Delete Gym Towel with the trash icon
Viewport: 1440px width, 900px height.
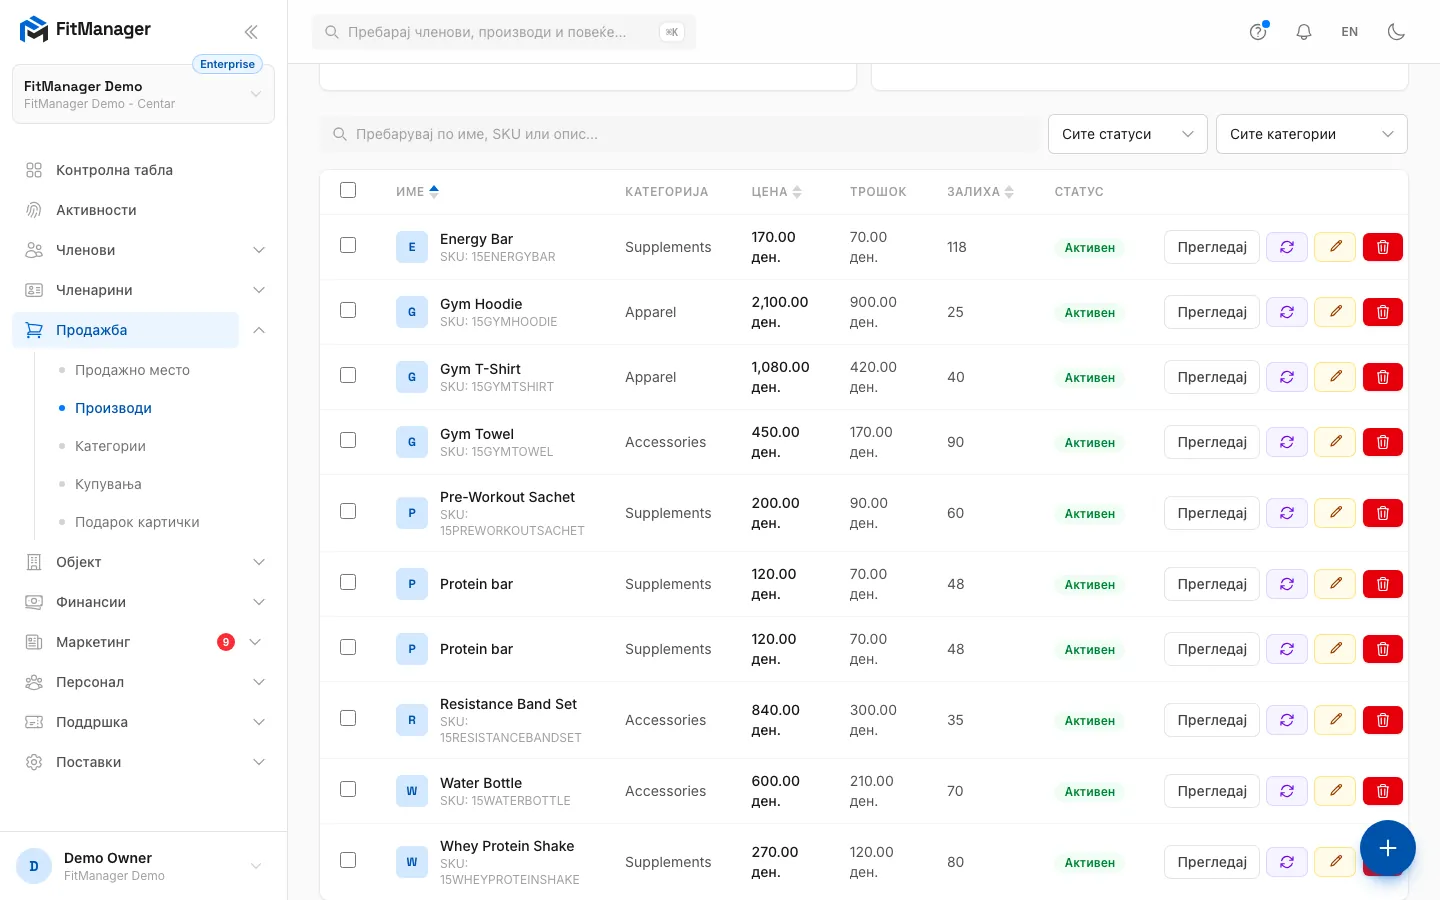1383,442
